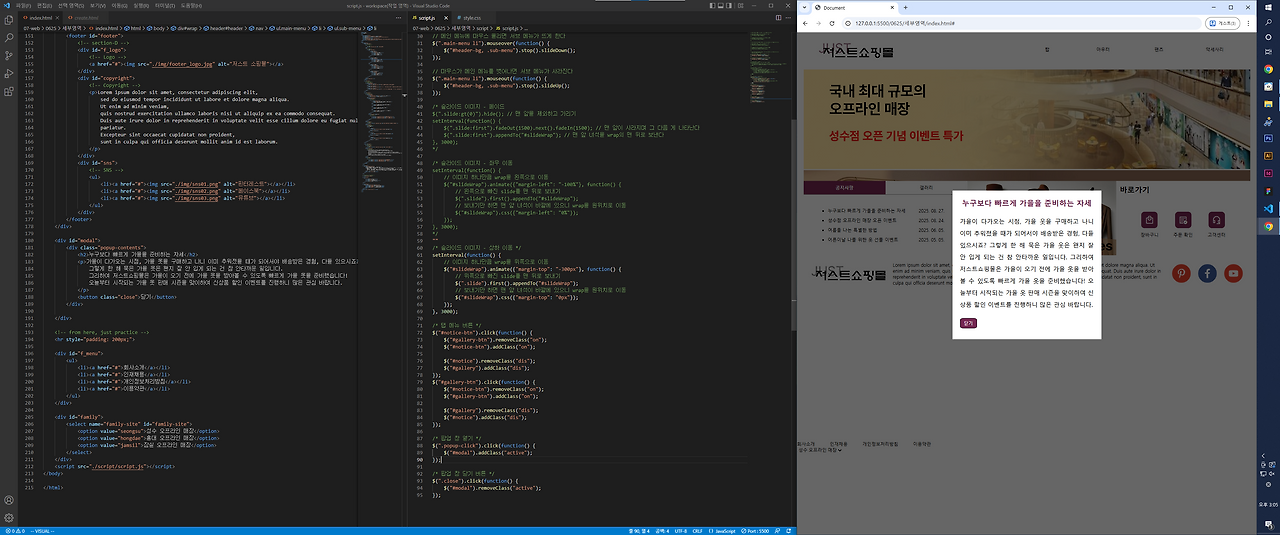The image size is (1280, 535).
Task: Switch to the script.js editor tab
Action: (x=428, y=18)
